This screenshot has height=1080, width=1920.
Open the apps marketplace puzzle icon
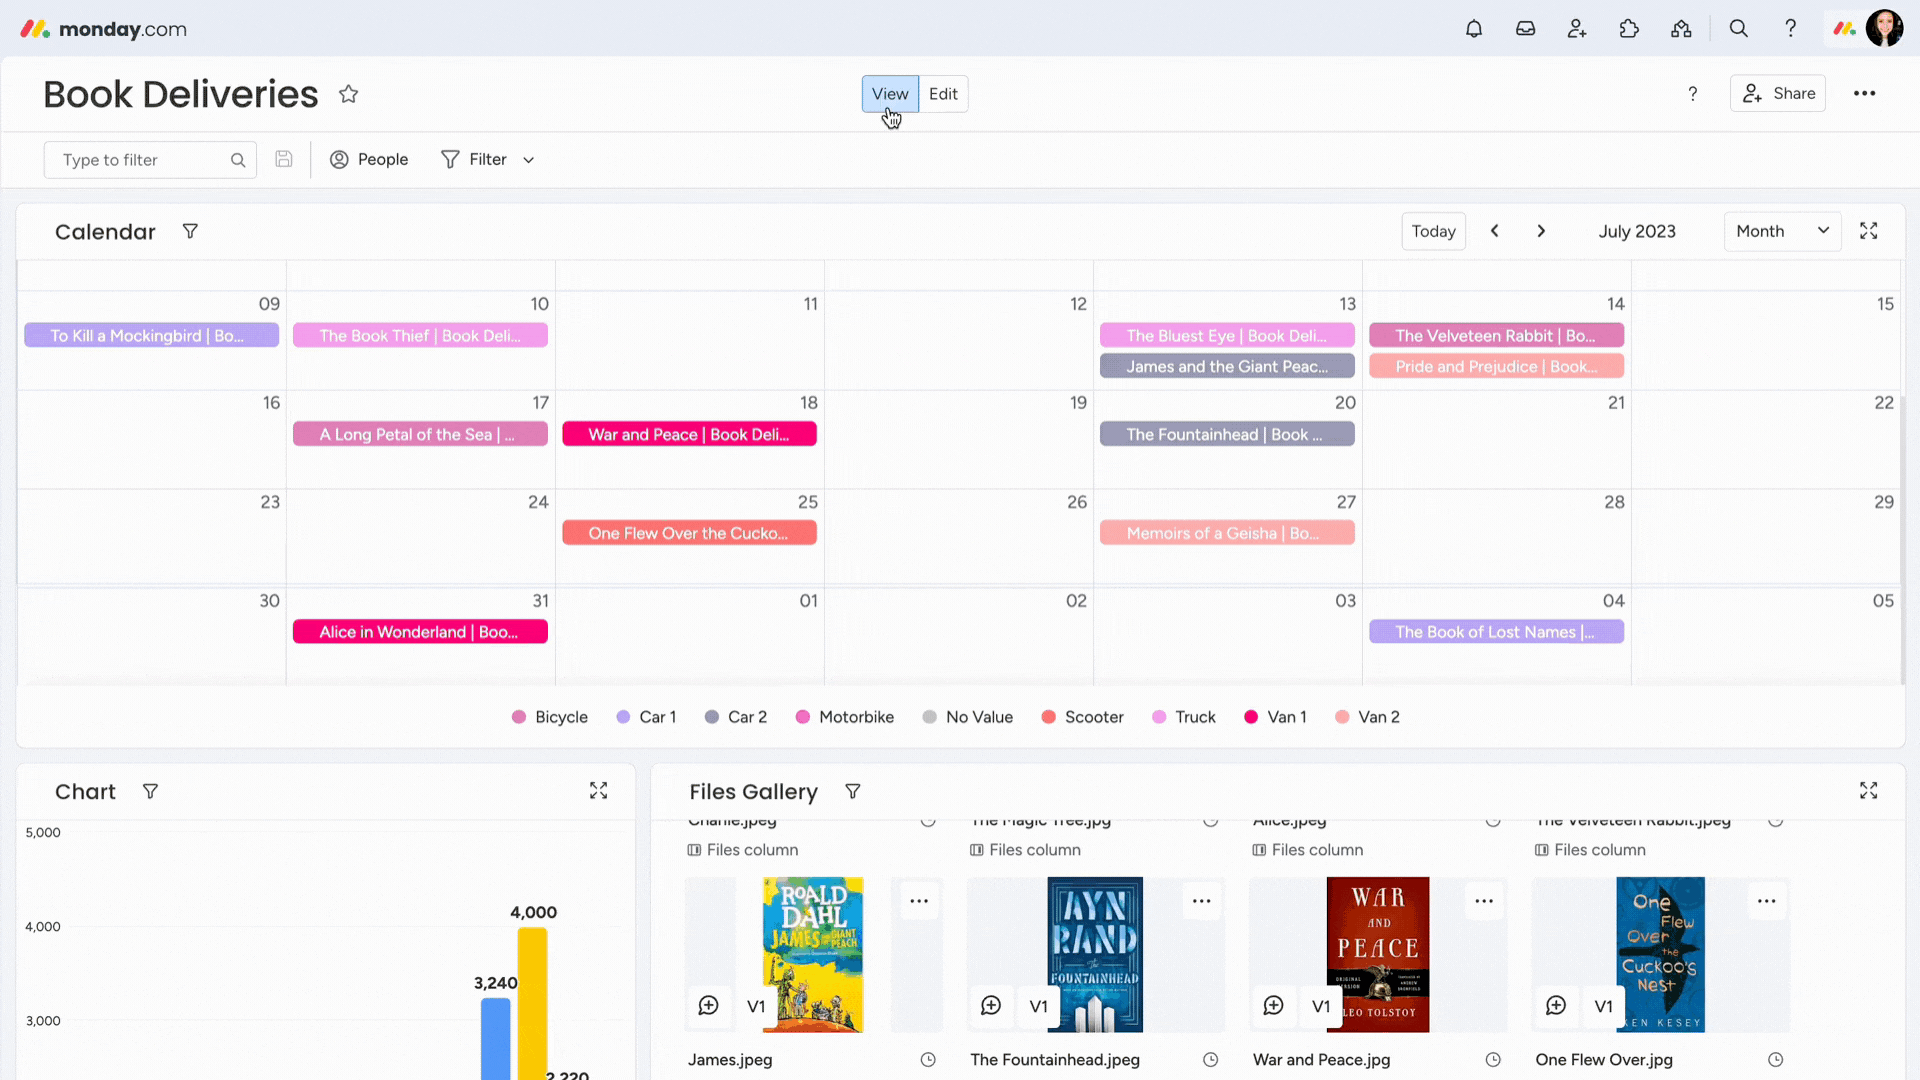1629,29
